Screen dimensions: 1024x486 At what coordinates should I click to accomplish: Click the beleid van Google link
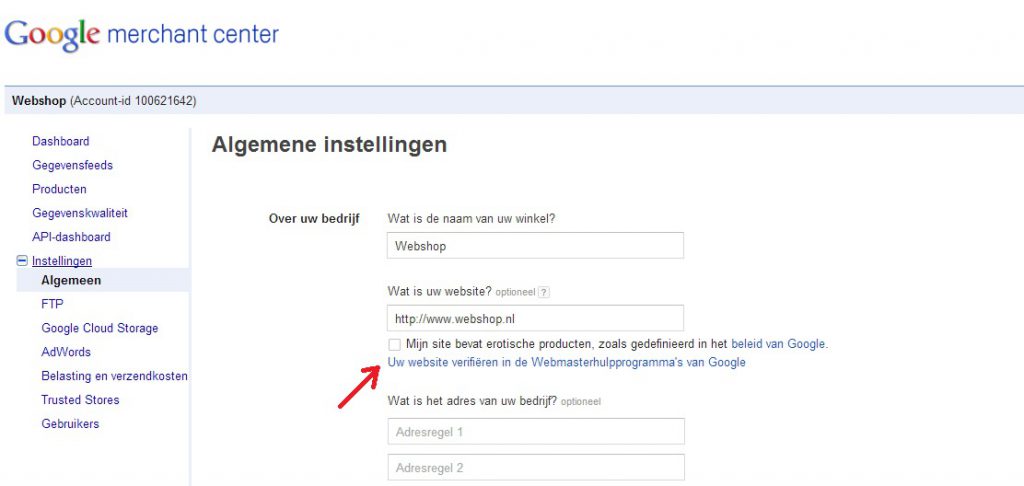(779, 344)
